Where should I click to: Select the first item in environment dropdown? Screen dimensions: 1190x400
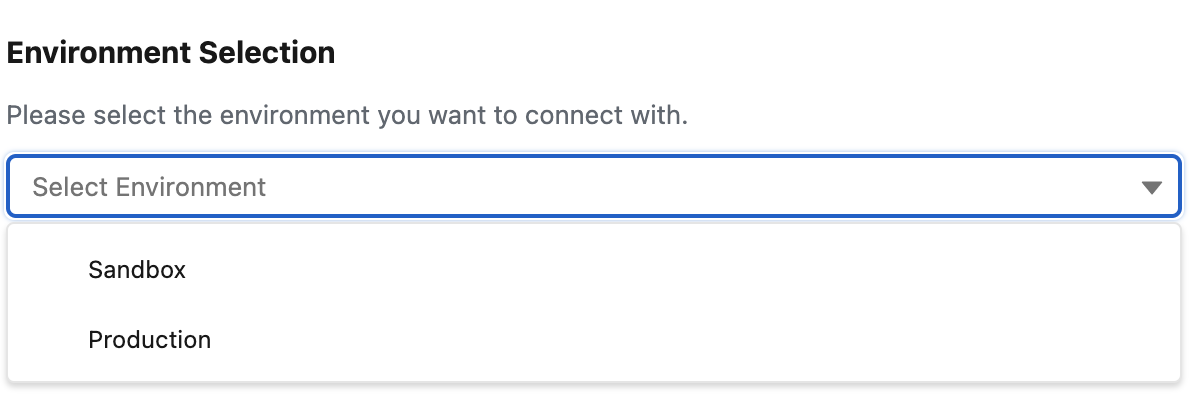pyautogui.click(x=137, y=269)
